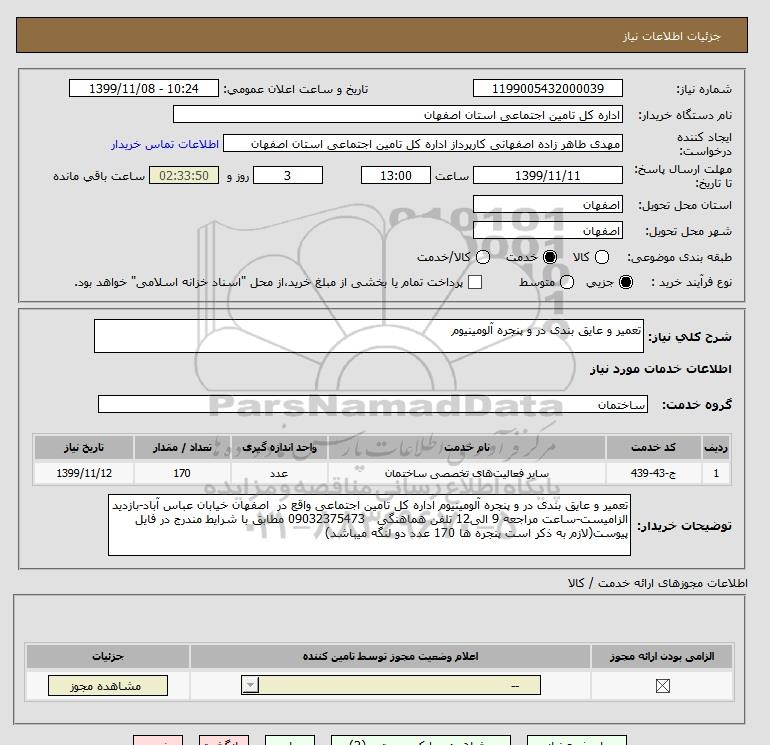Click the need date cell 1399/11/12
Image resolution: width=770 pixels, height=745 pixels.
click(x=84, y=473)
